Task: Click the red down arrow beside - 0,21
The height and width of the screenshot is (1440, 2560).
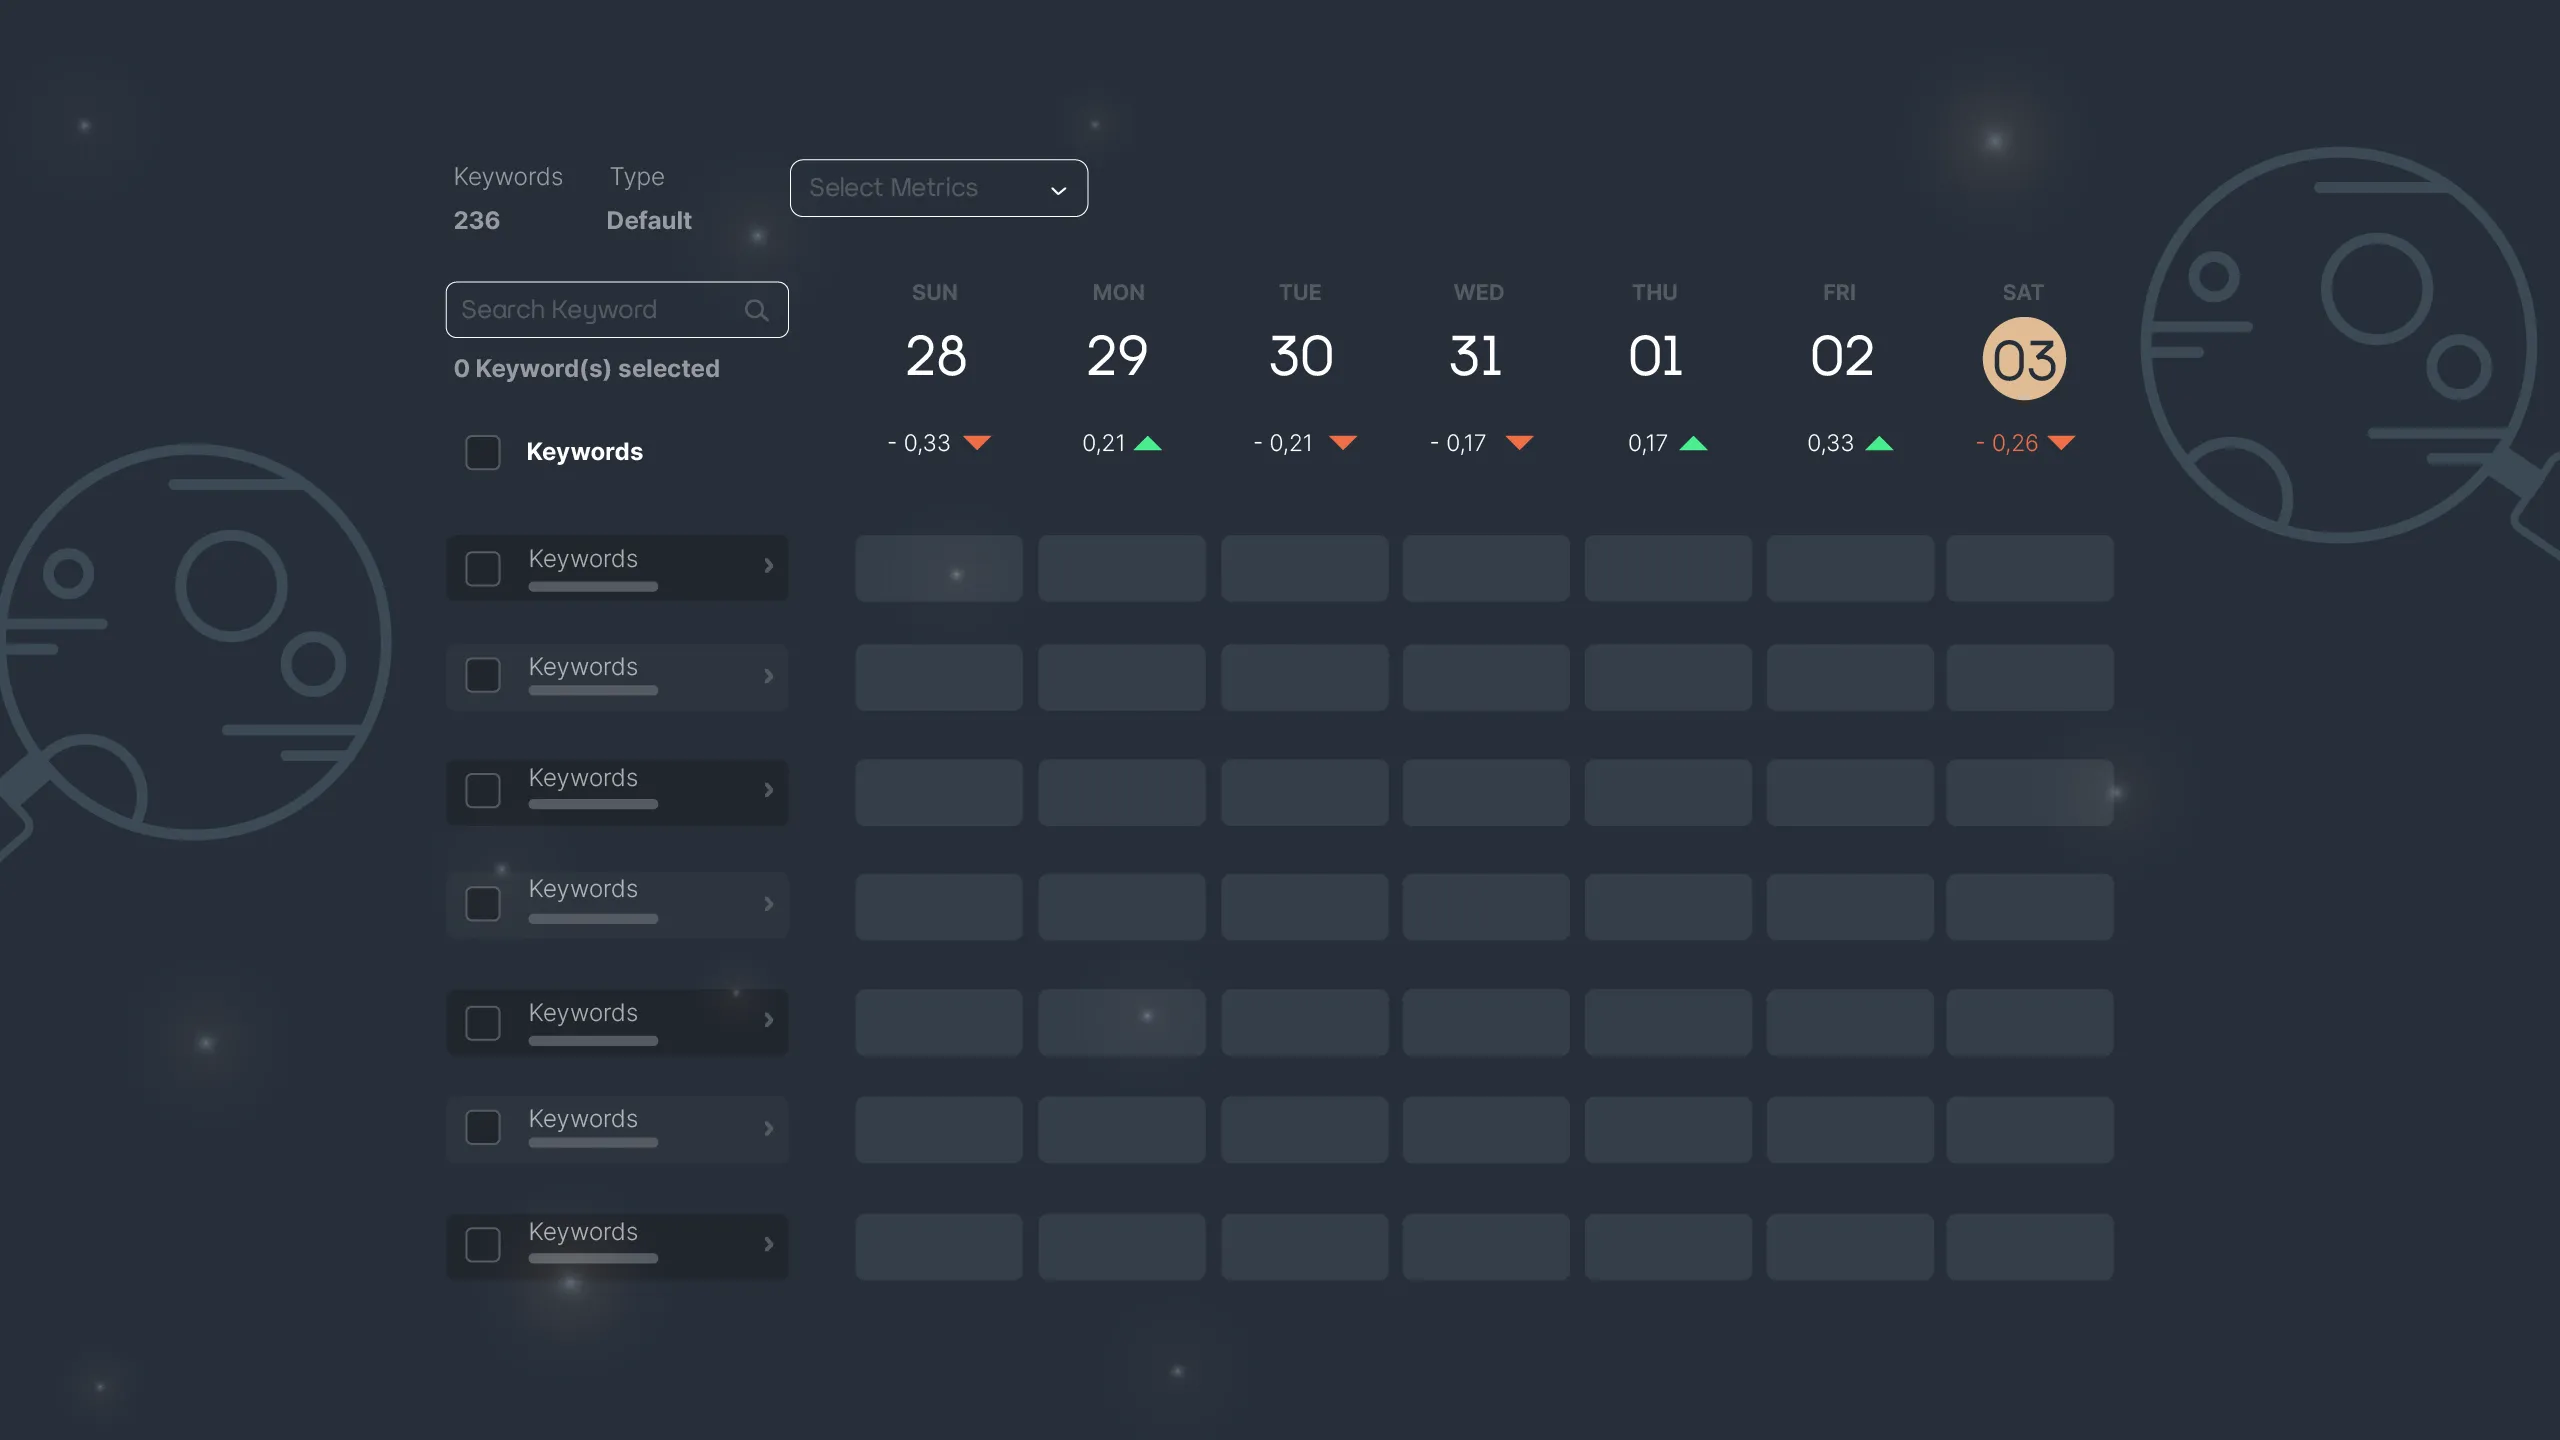Action: (1343, 443)
